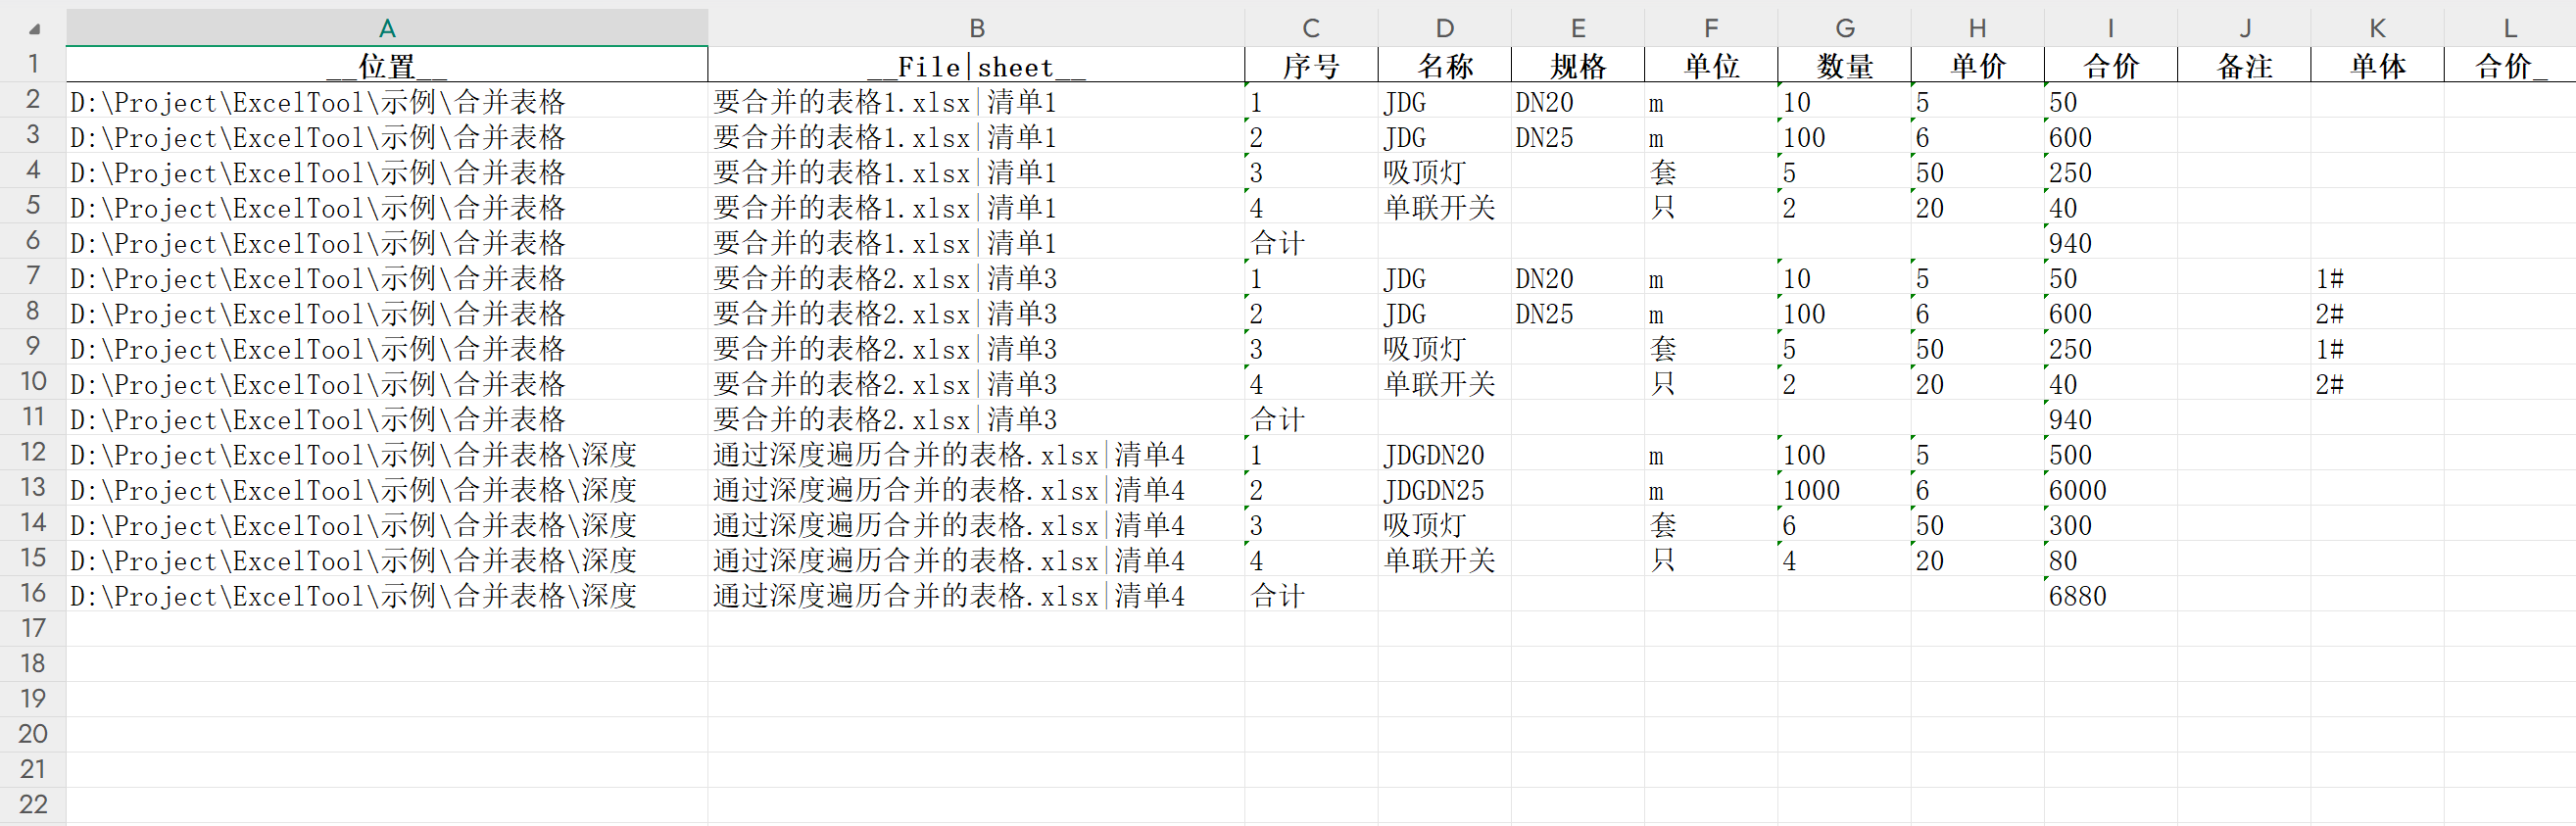
Task: Select row 6 header number
Action: click(33, 241)
